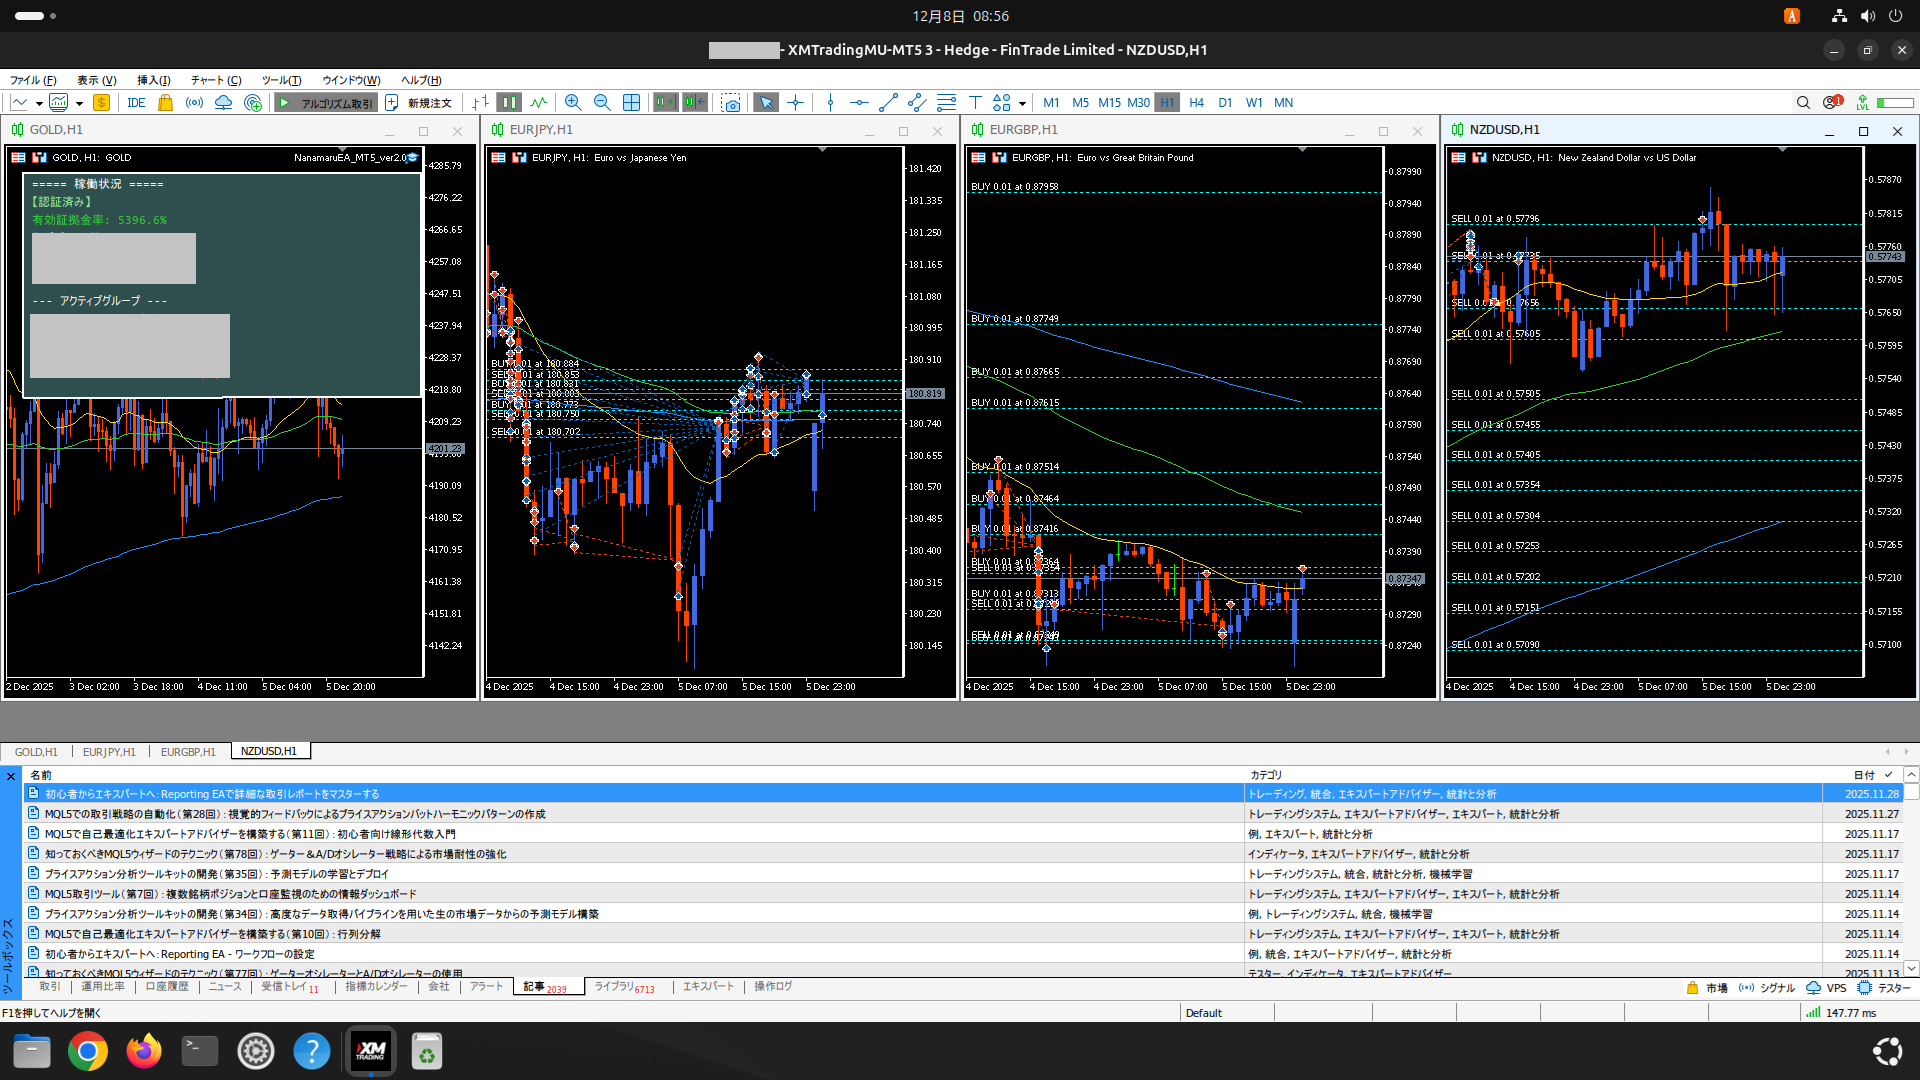
Task: Select the H4 timeframe button
Action: pos(1196,102)
